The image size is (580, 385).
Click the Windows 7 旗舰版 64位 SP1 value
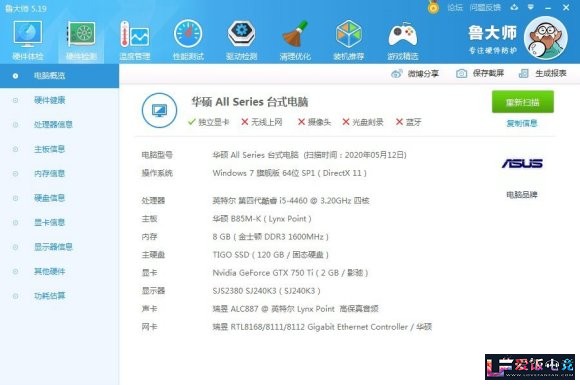(x=289, y=173)
